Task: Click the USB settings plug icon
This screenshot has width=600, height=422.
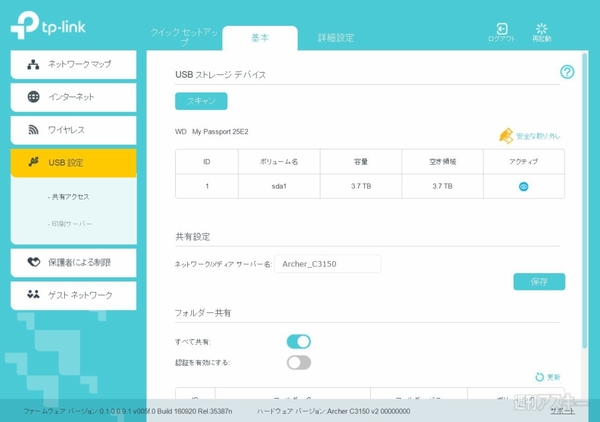Action: coord(33,162)
